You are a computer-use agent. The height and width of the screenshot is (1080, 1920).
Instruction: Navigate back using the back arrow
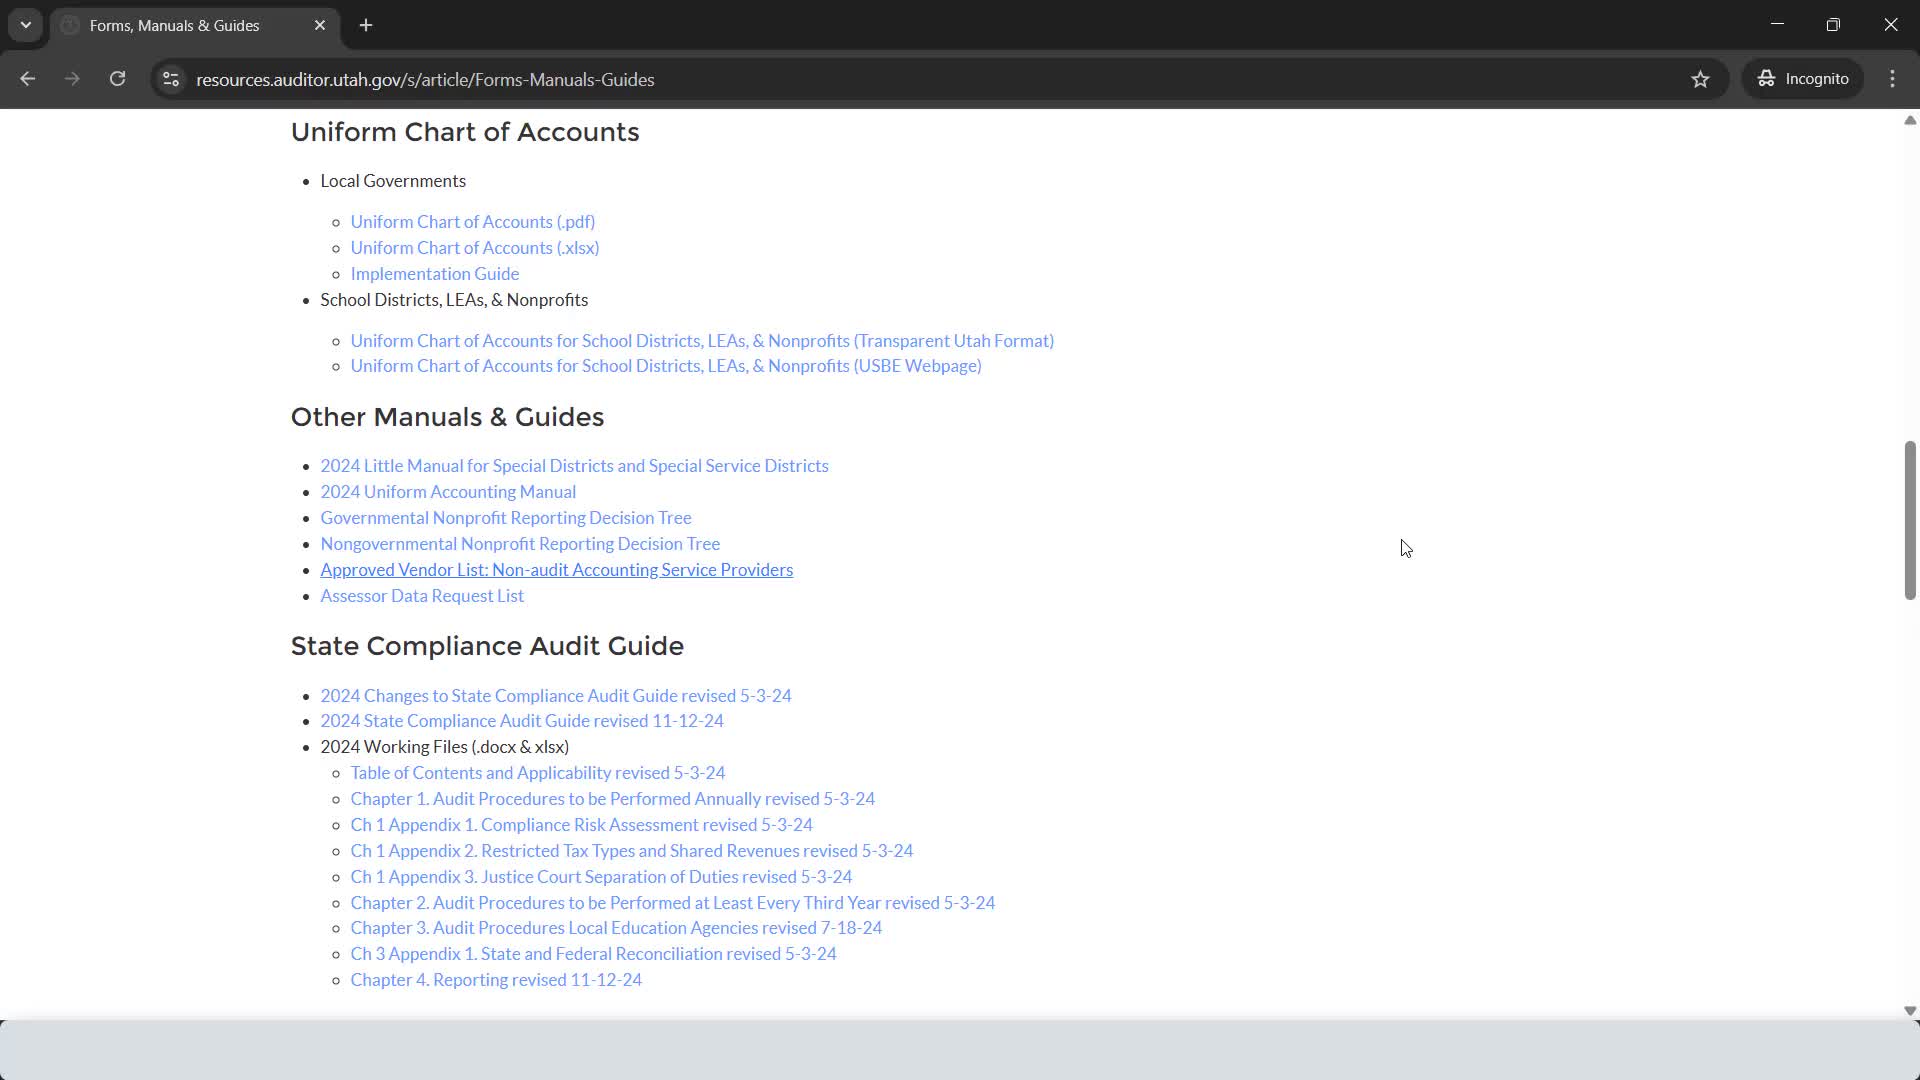[27, 79]
